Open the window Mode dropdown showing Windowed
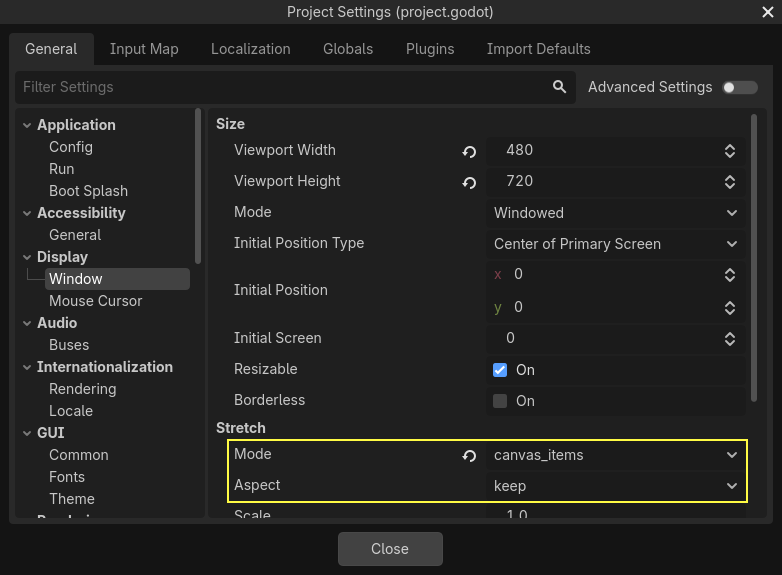 pyautogui.click(x=615, y=213)
